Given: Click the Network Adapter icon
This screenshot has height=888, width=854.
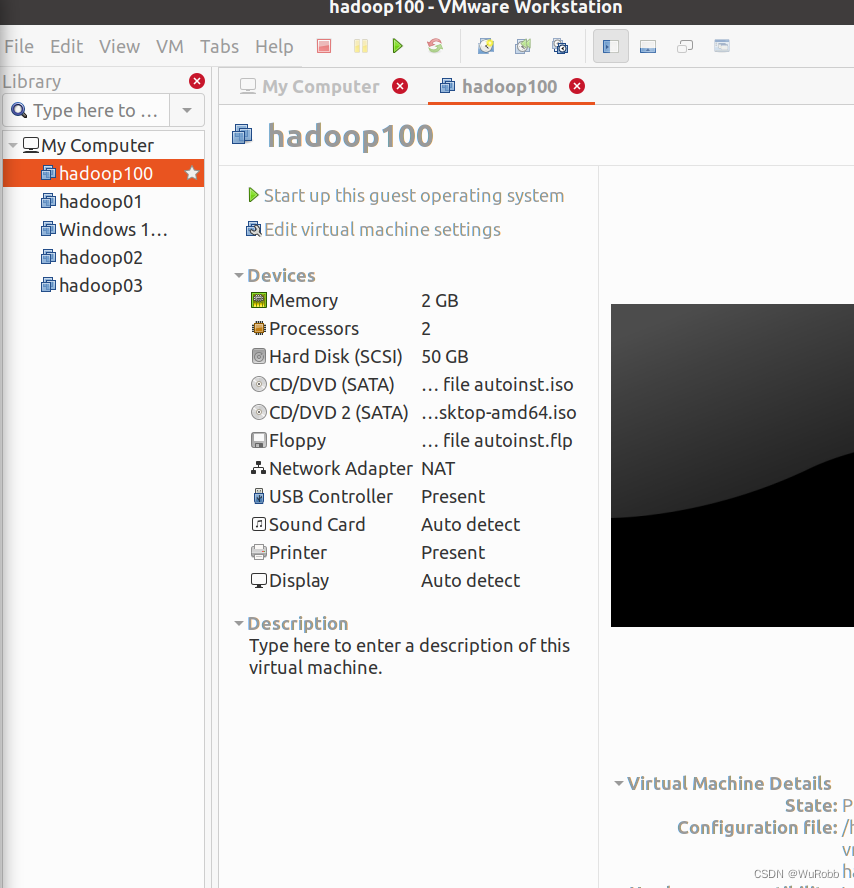Looking at the screenshot, I should tap(259, 468).
